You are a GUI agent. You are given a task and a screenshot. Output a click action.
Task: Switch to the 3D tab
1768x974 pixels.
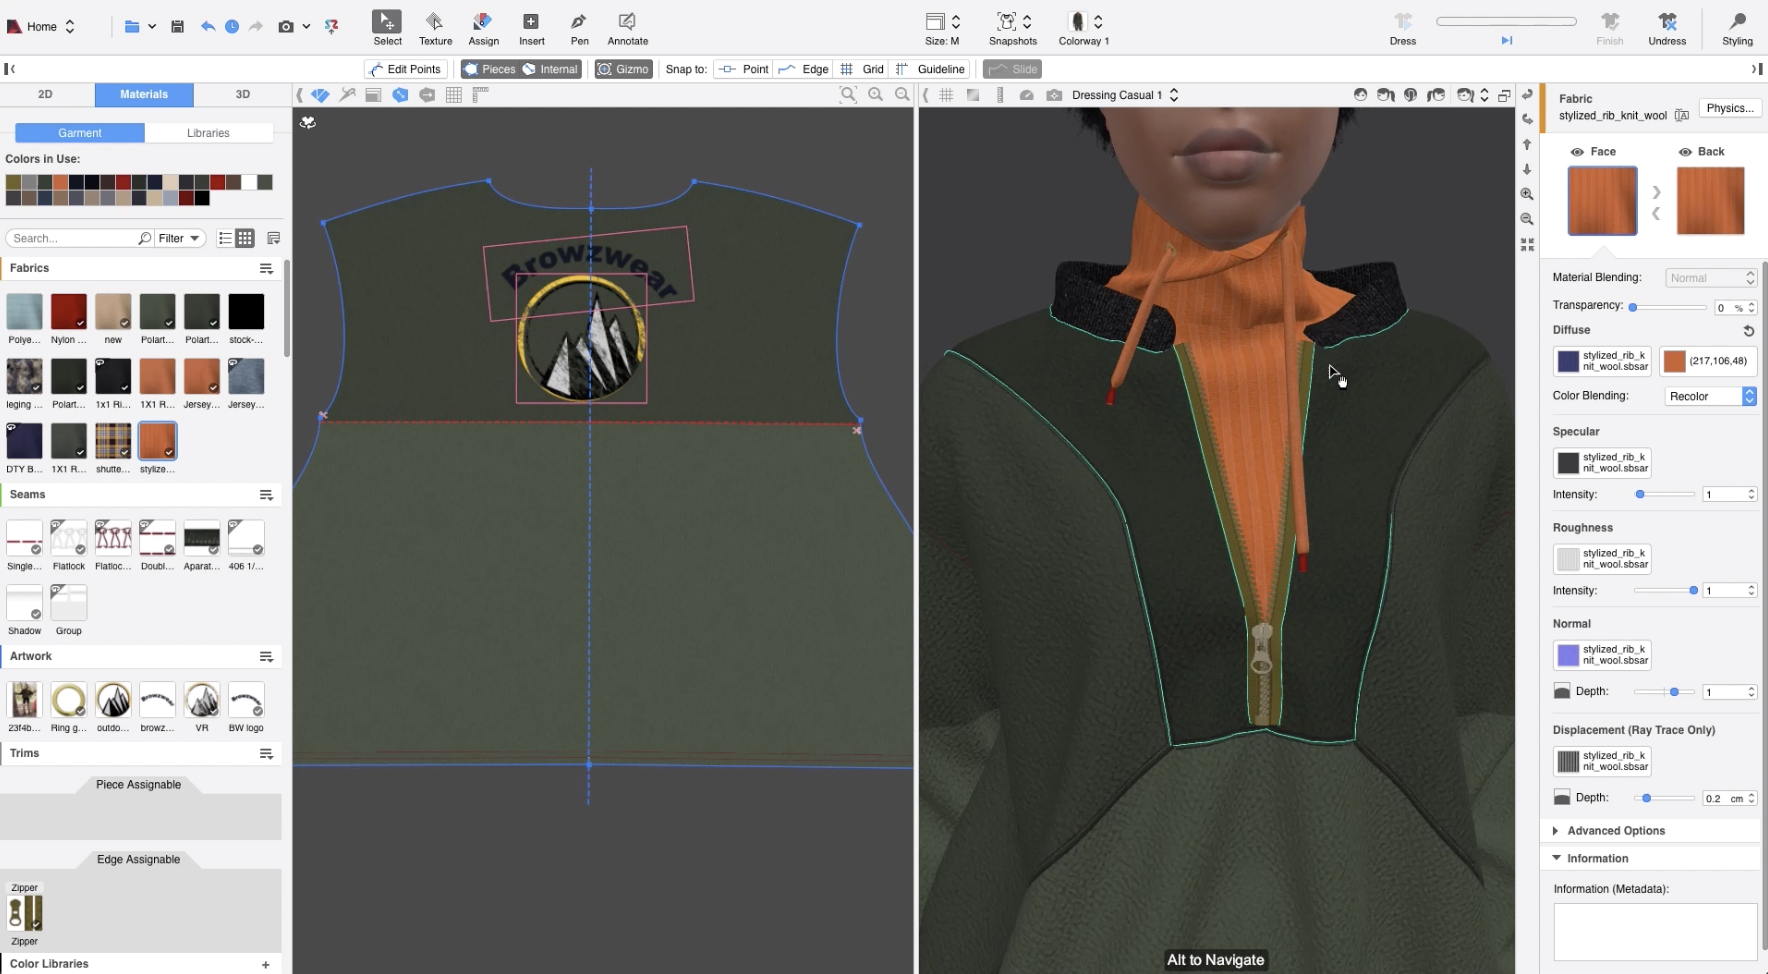click(242, 94)
